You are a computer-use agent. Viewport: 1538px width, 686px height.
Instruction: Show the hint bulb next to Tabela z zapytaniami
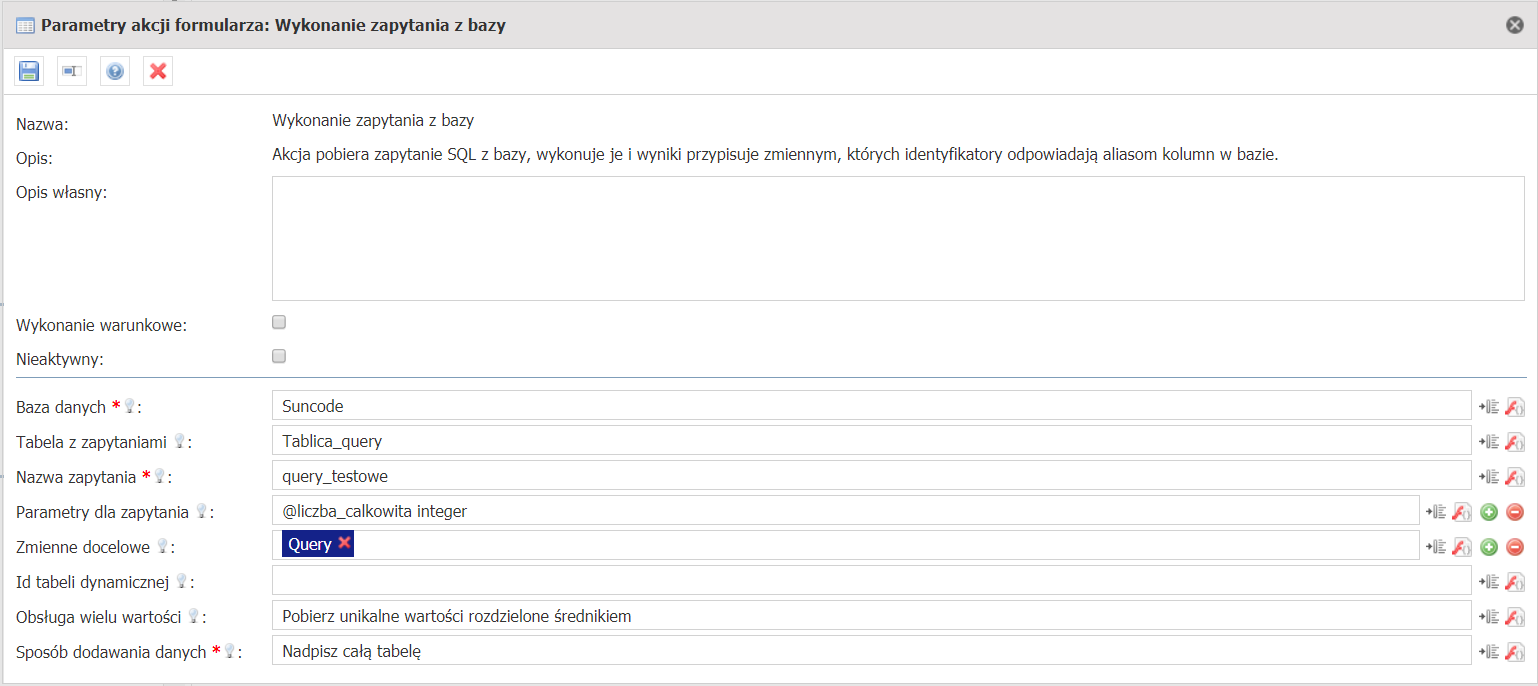pyautogui.click(x=180, y=441)
